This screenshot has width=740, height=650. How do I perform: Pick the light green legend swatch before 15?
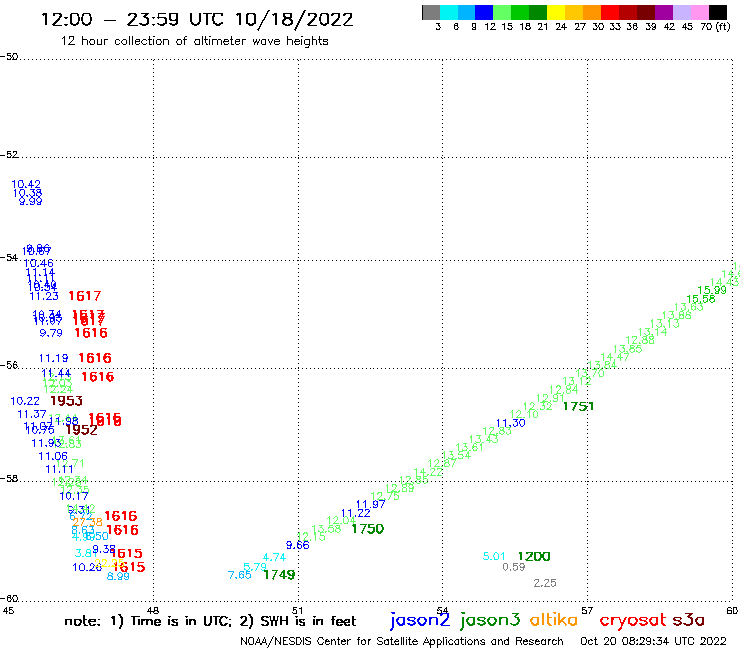point(502,12)
